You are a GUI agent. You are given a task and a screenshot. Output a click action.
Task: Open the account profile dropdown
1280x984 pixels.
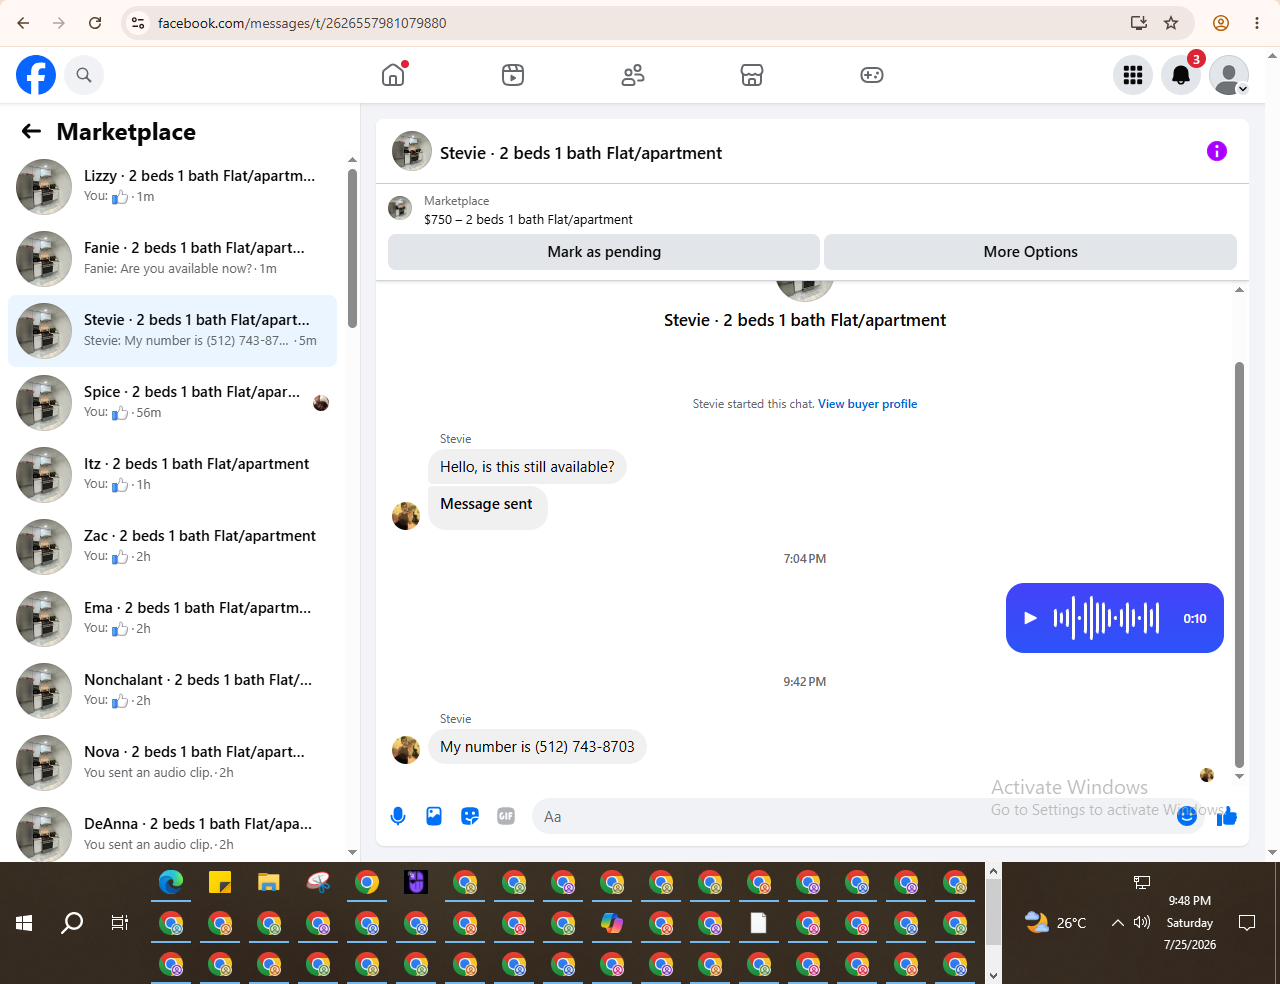1229,75
